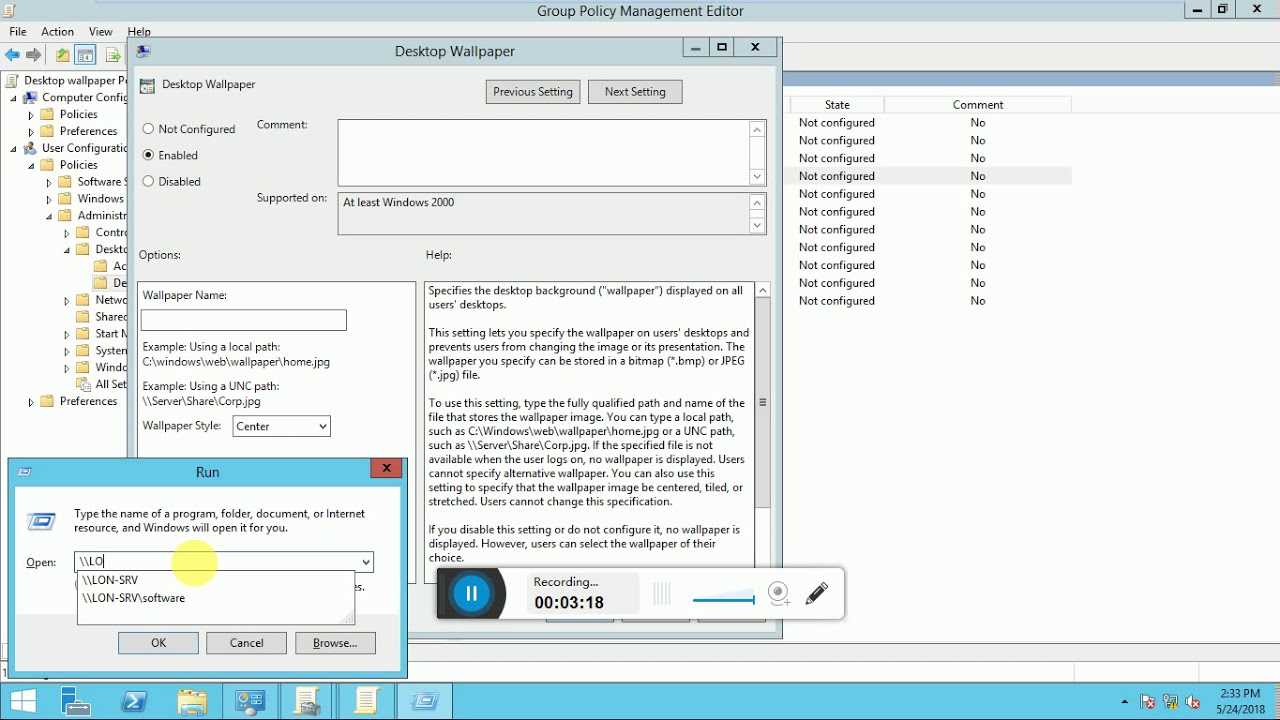Viewport: 1280px width, 720px height.
Task: Select User Configuration node icon
Action: click(x=31, y=148)
